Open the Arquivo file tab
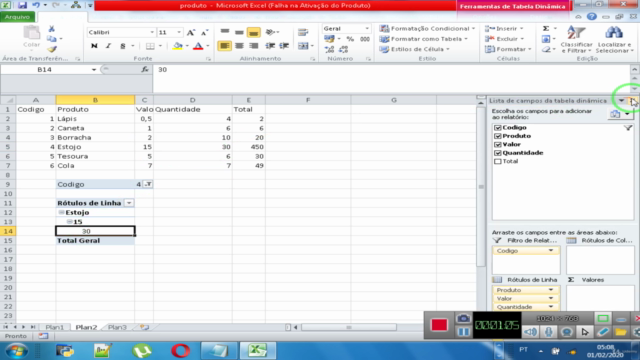This screenshot has height=360, width=640. [18, 17]
